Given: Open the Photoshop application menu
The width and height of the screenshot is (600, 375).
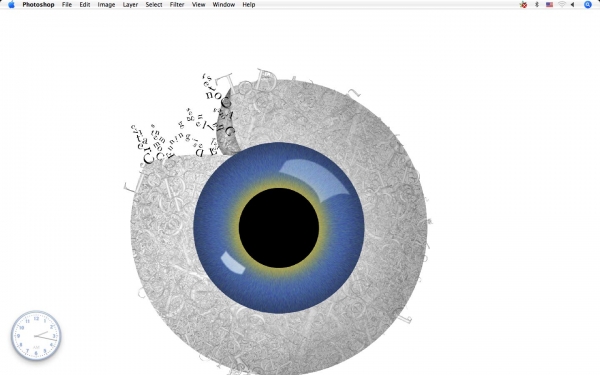Looking at the screenshot, I should 38,5.
